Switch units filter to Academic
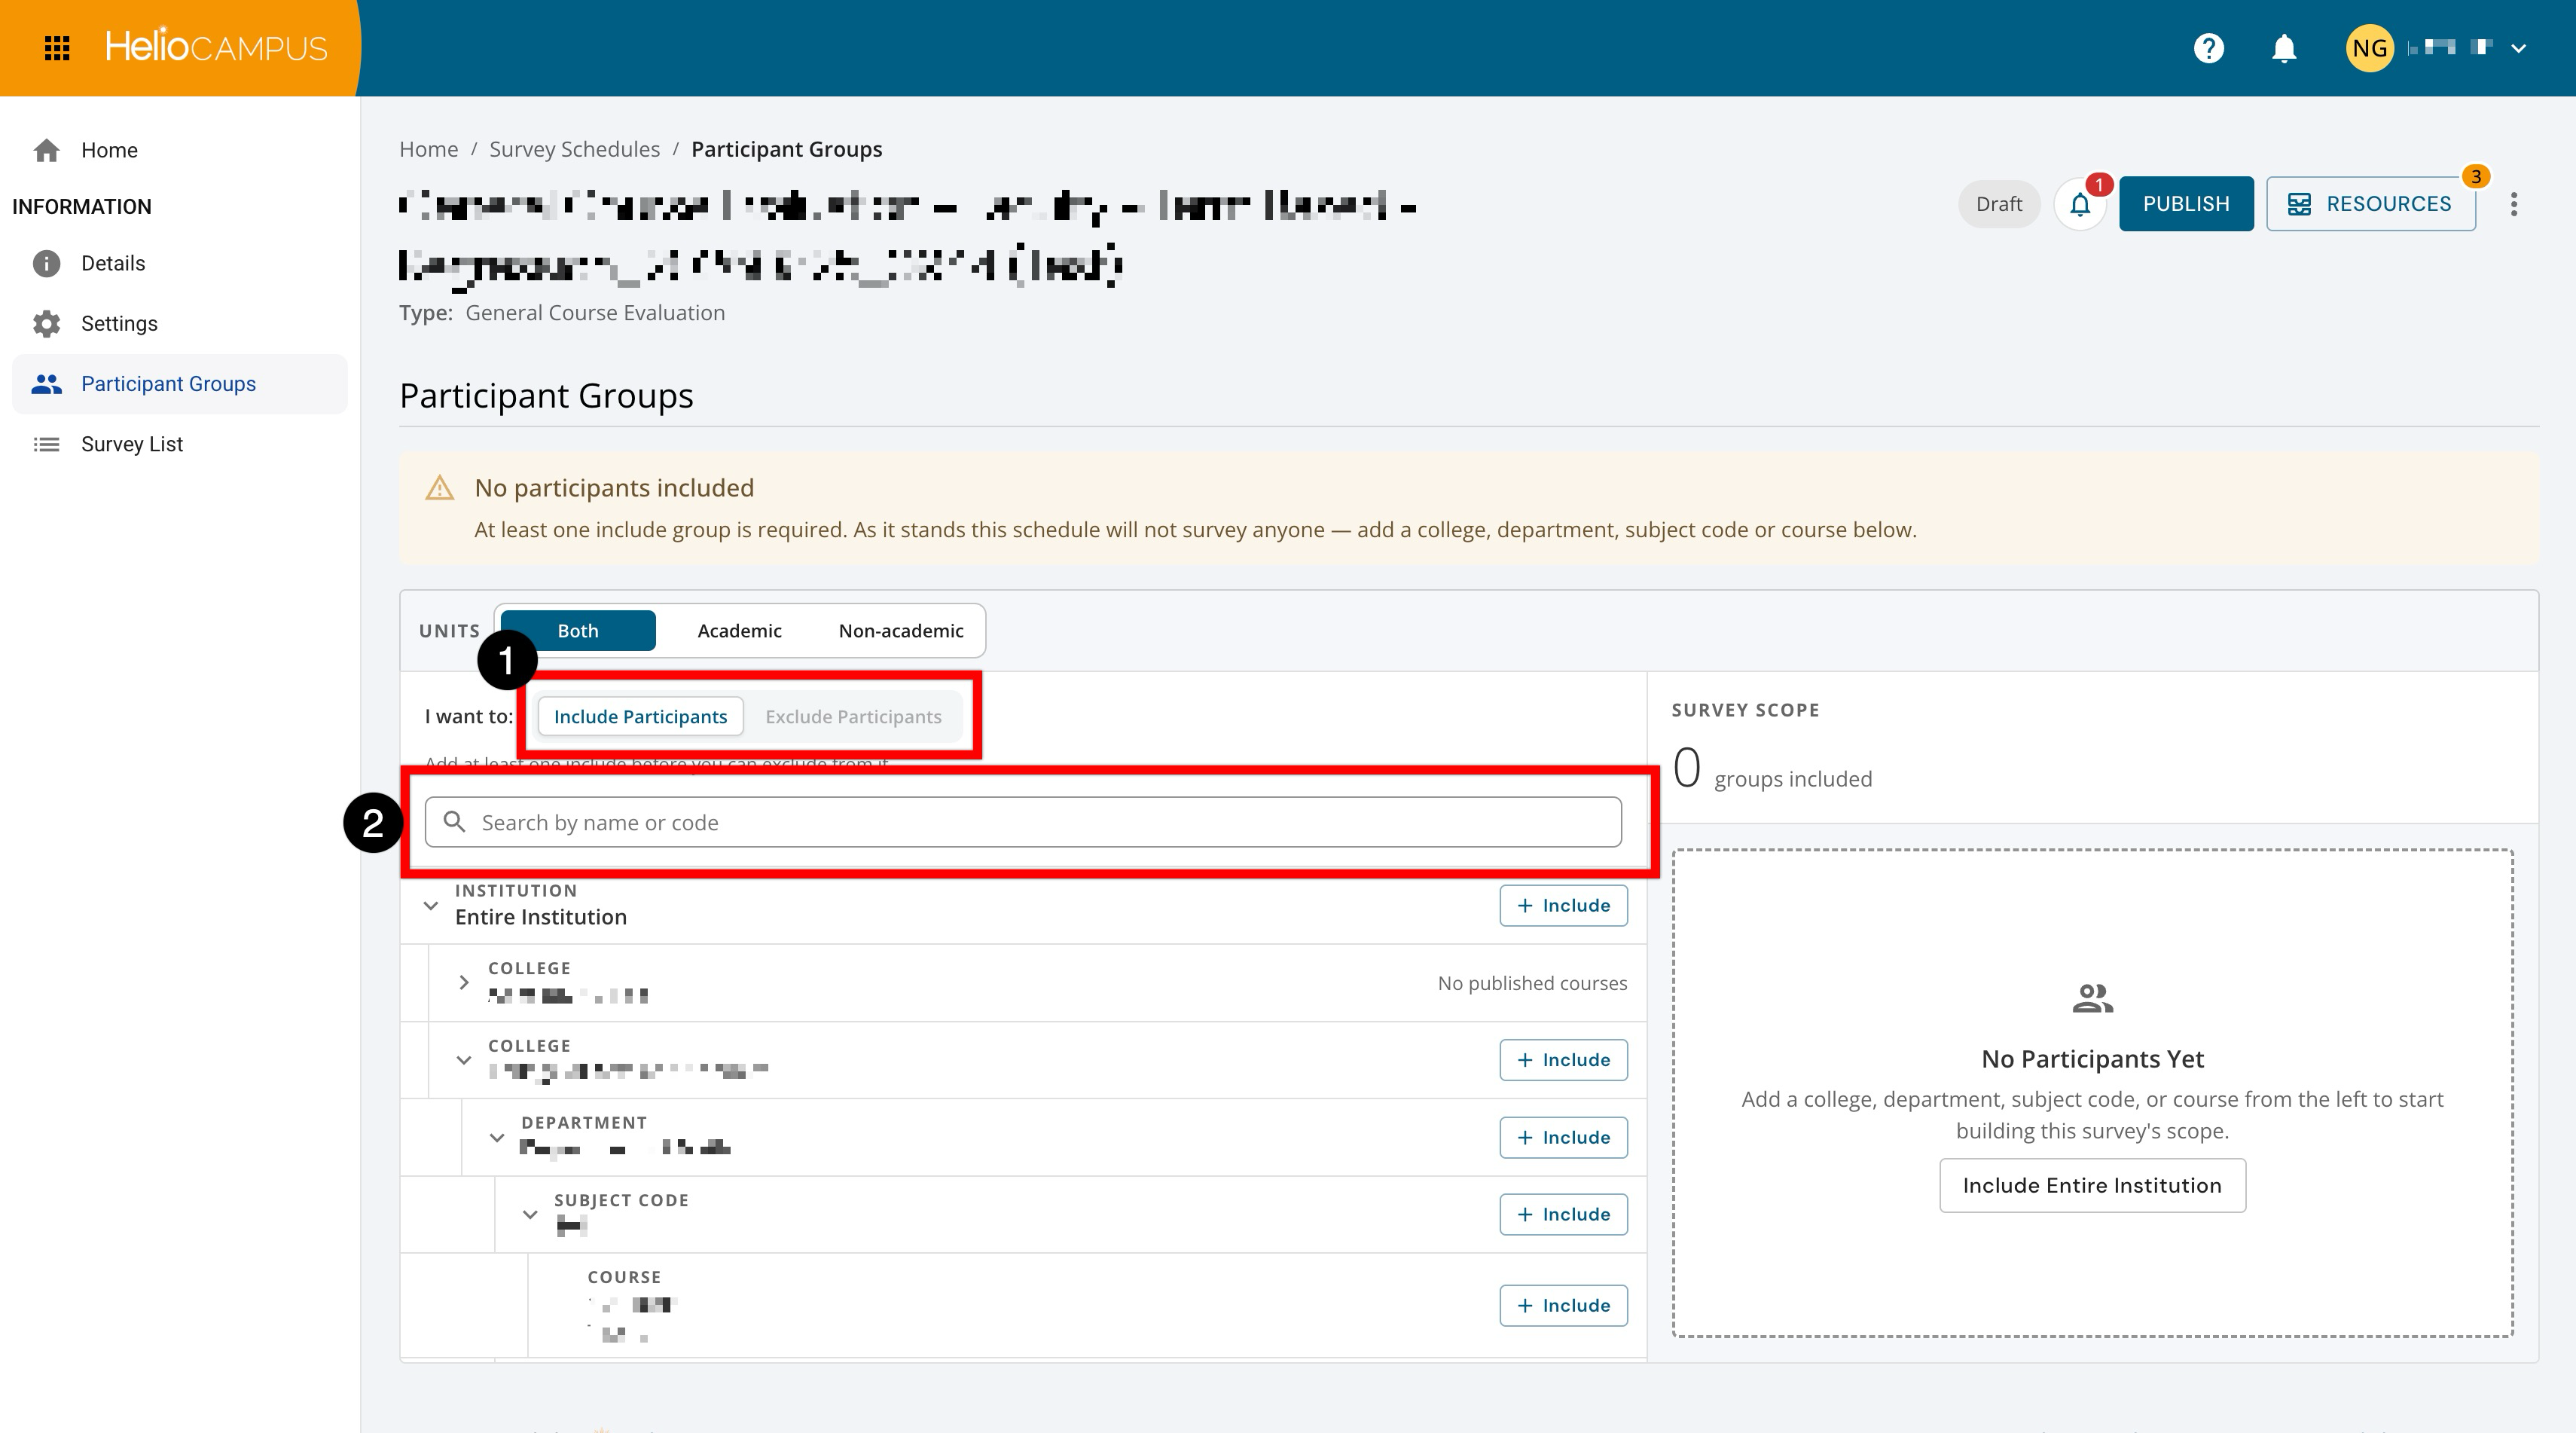Image resolution: width=2576 pixels, height=1433 pixels. click(740, 631)
